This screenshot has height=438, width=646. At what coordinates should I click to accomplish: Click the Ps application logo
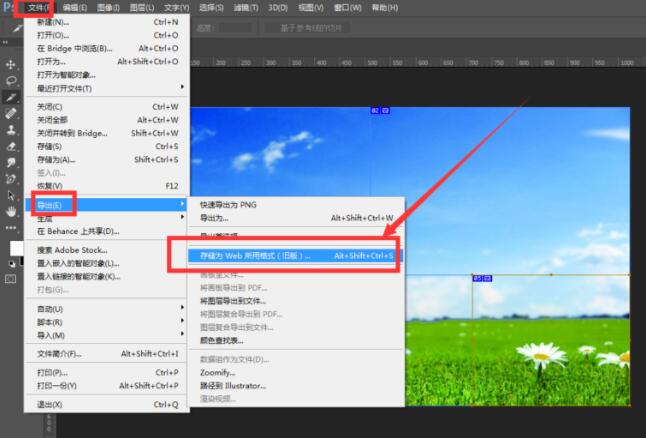pyautogui.click(x=7, y=8)
